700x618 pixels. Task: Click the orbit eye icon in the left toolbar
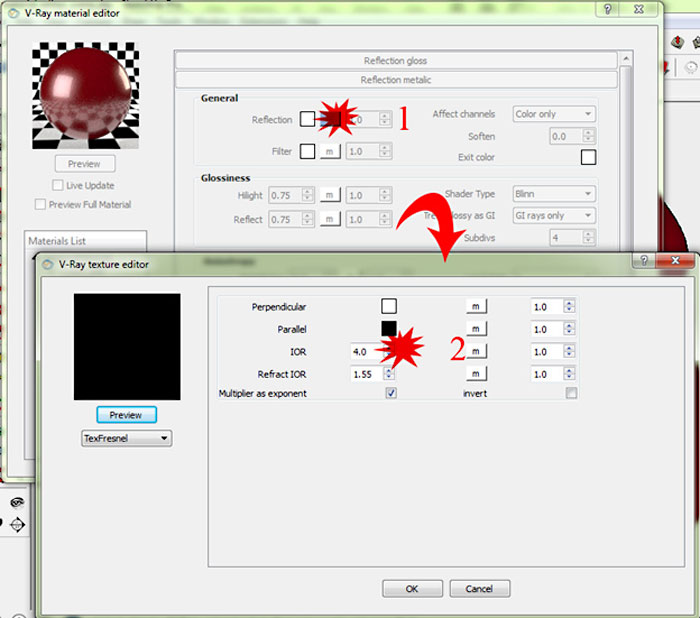tap(17, 502)
